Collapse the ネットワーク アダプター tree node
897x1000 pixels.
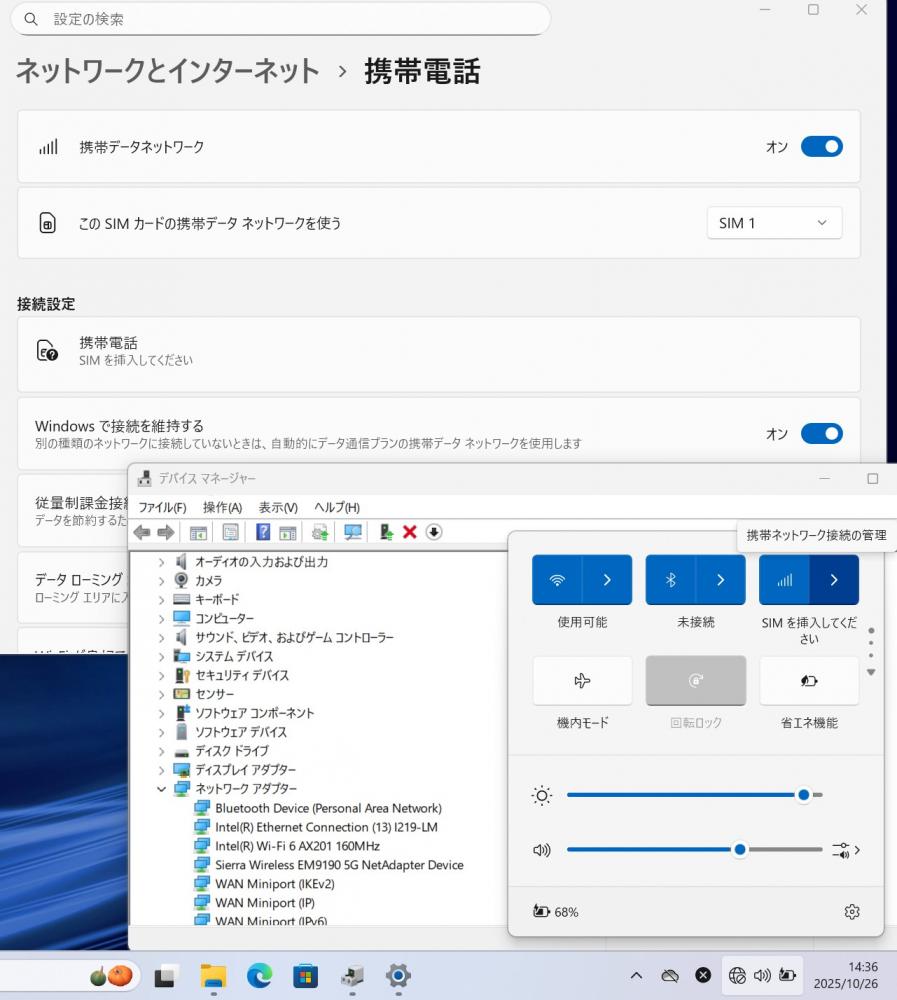(162, 789)
